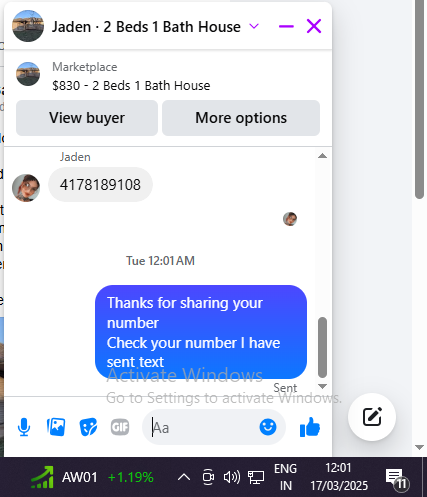The width and height of the screenshot is (427, 497).
Task: Minimize the Jaden chat window
Action: click(x=286, y=26)
